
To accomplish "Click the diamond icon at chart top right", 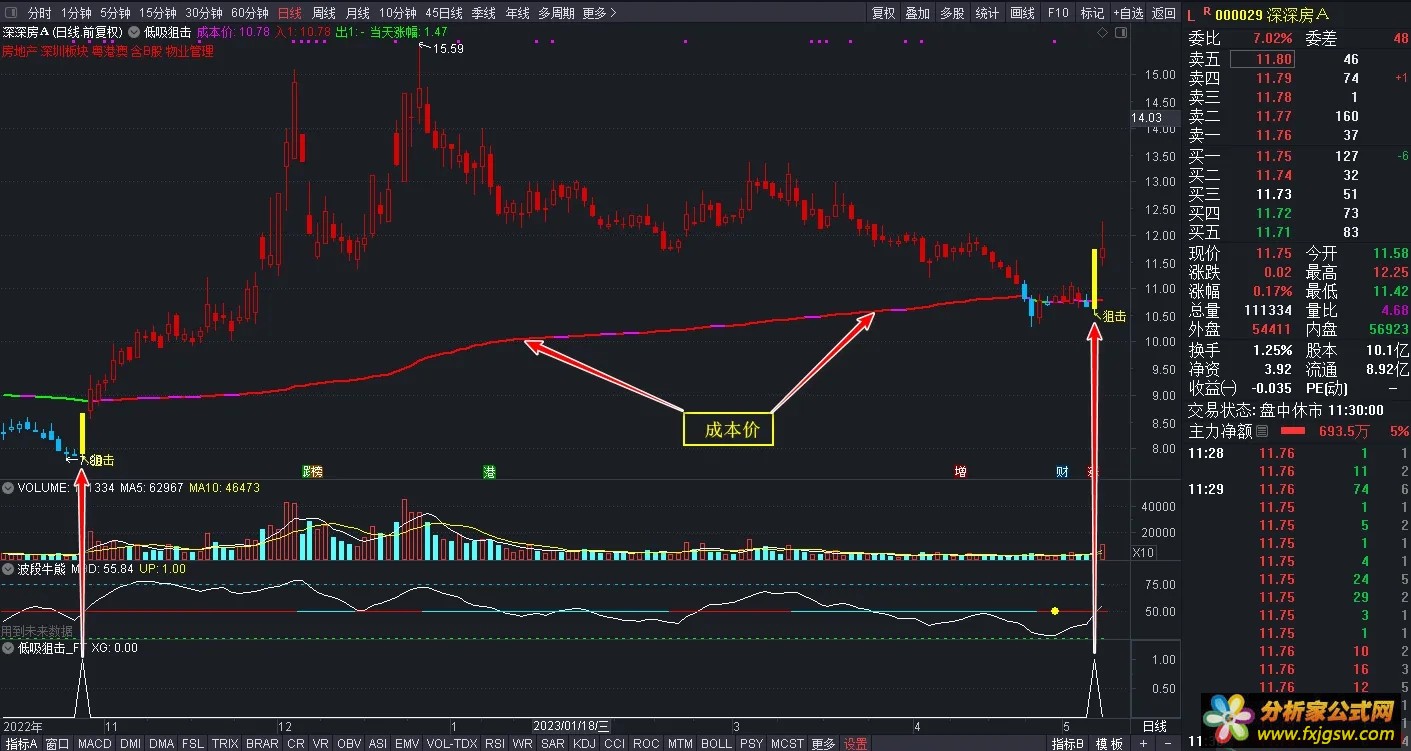I will (x=1102, y=33).
